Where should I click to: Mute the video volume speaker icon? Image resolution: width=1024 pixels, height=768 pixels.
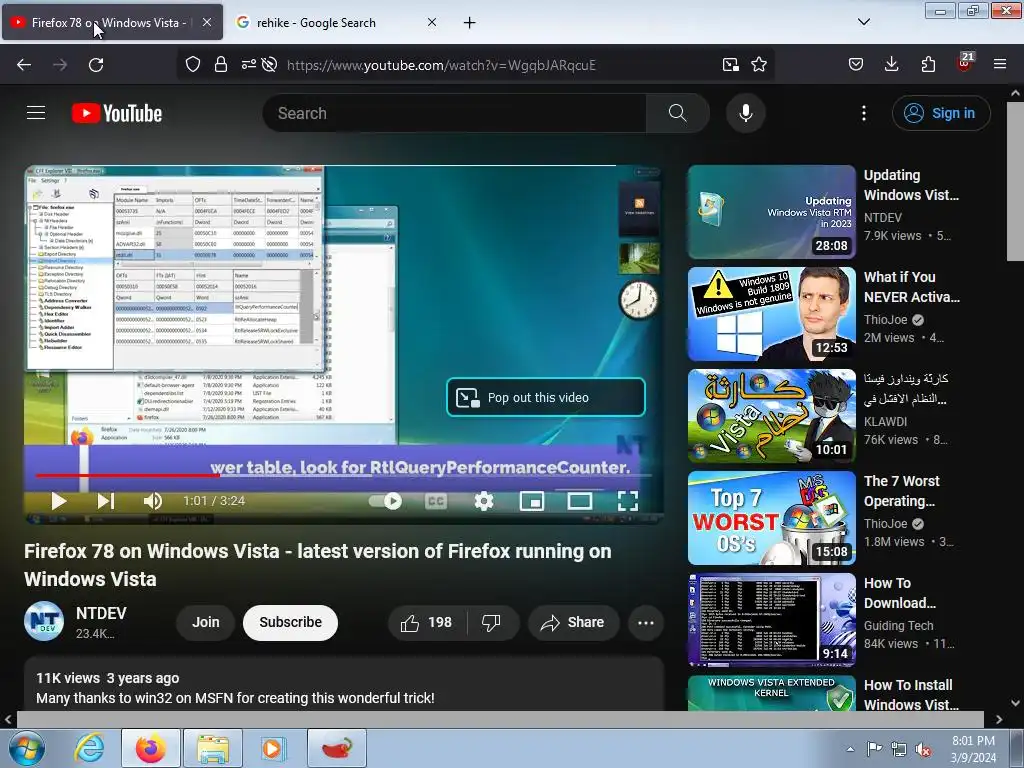point(152,501)
